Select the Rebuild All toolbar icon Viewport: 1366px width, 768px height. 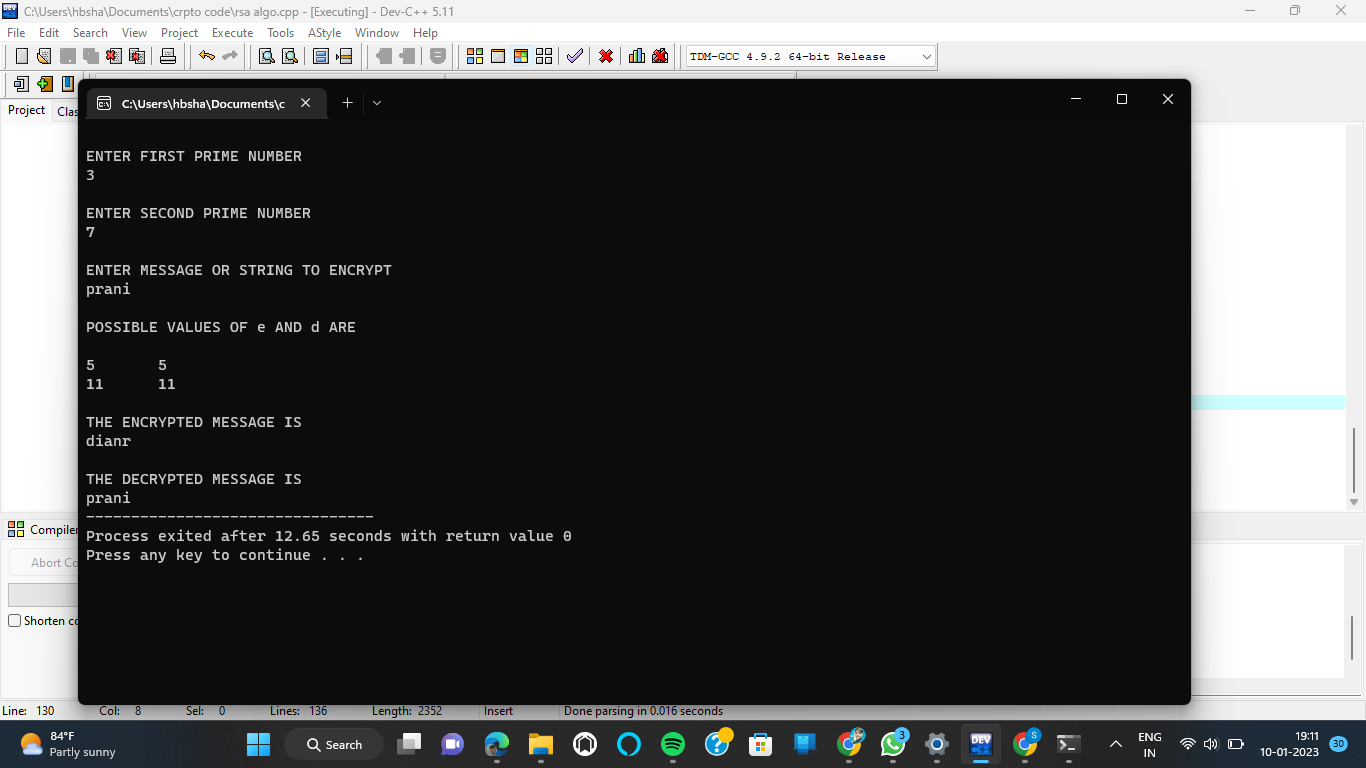(543, 56)
